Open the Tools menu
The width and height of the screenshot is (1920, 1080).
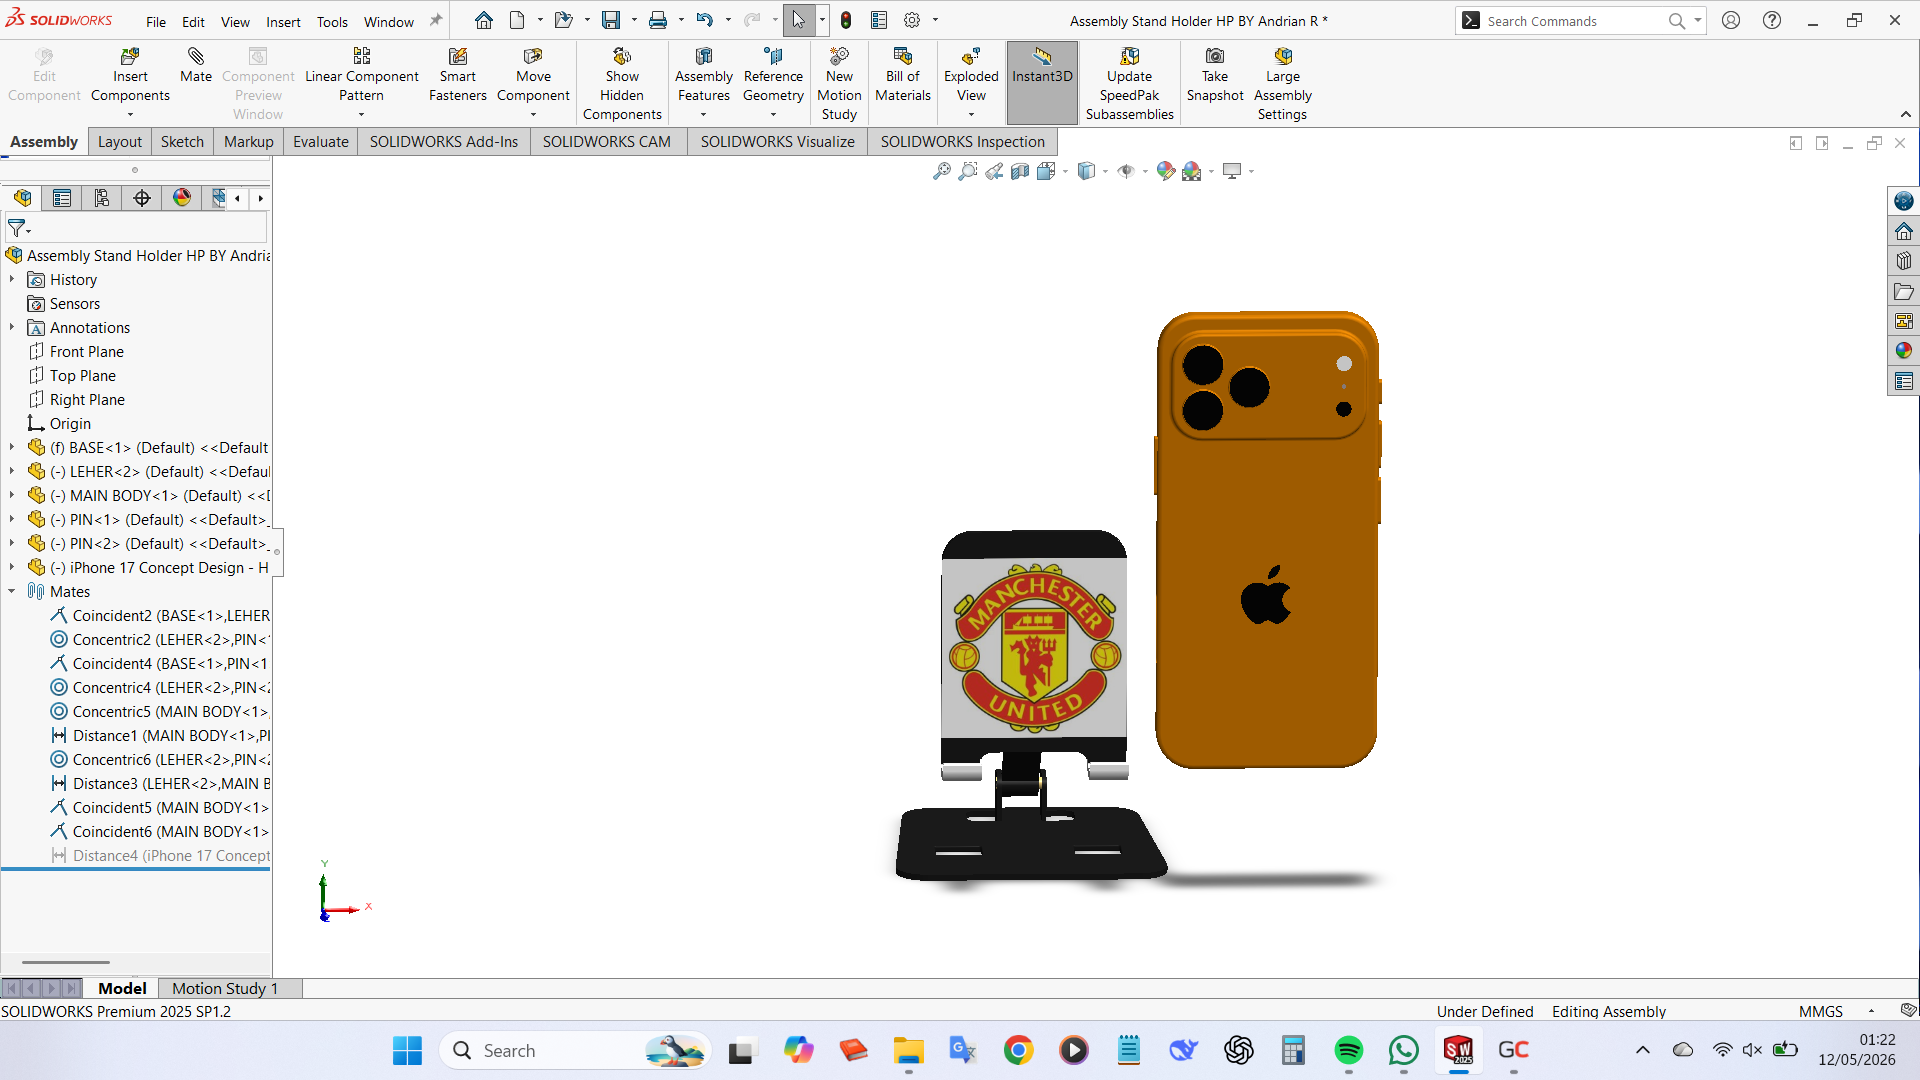(x=332, y=22)
